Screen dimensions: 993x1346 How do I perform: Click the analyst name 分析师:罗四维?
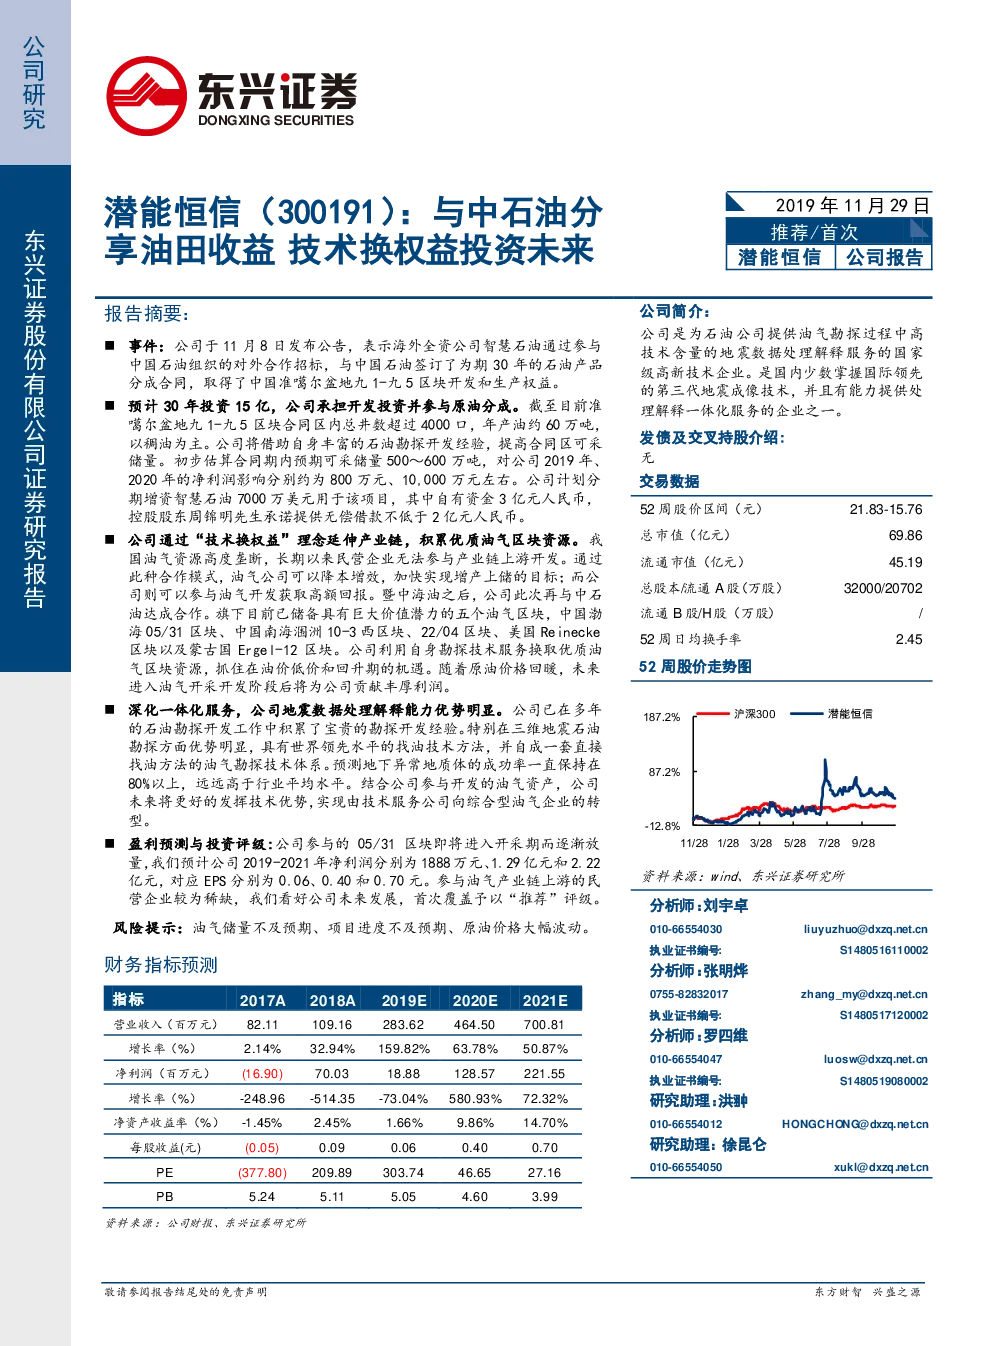pyautogui.click(x=699, y=1036)
